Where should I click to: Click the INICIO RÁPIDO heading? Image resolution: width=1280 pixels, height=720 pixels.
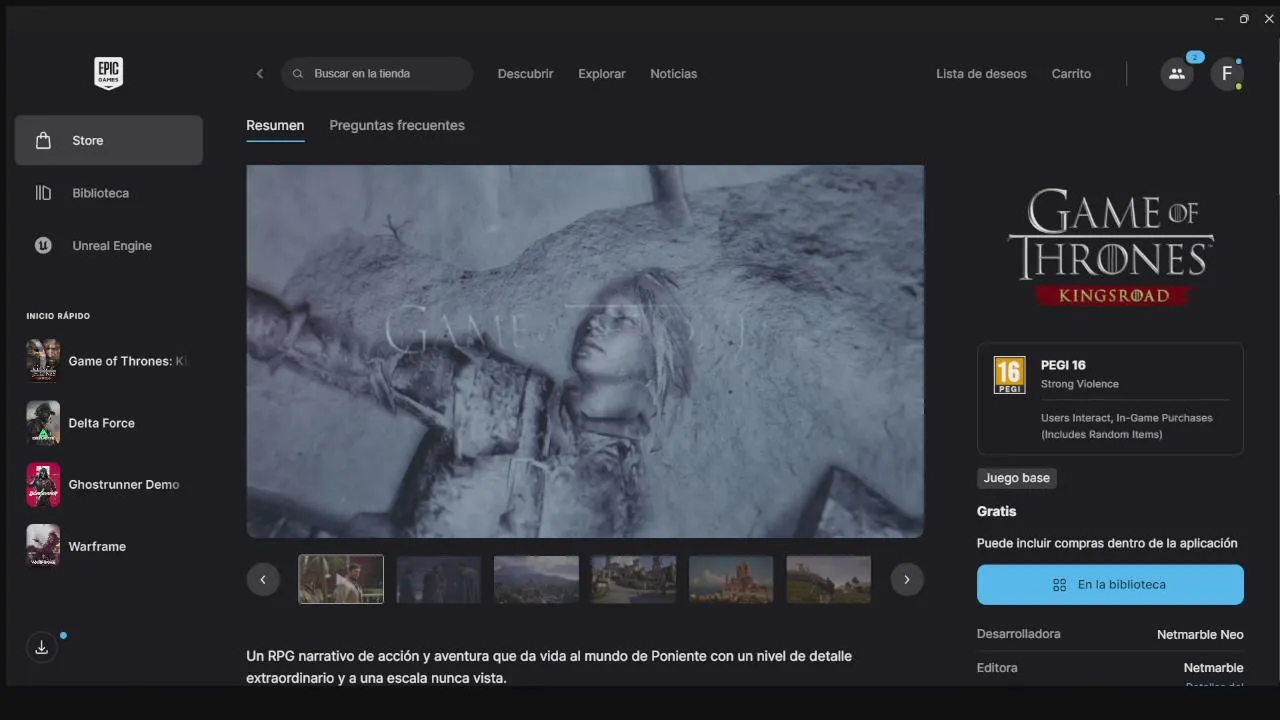(58, 316)
